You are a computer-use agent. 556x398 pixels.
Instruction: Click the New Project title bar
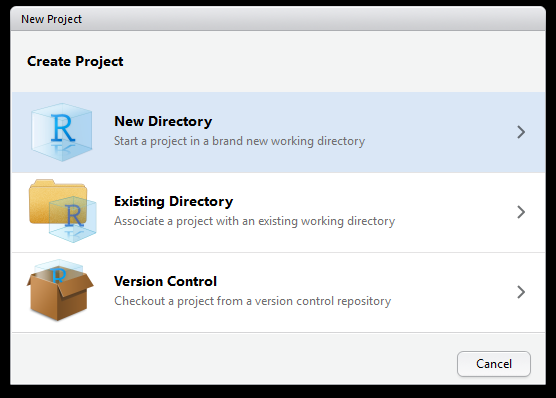click(278, 19)
